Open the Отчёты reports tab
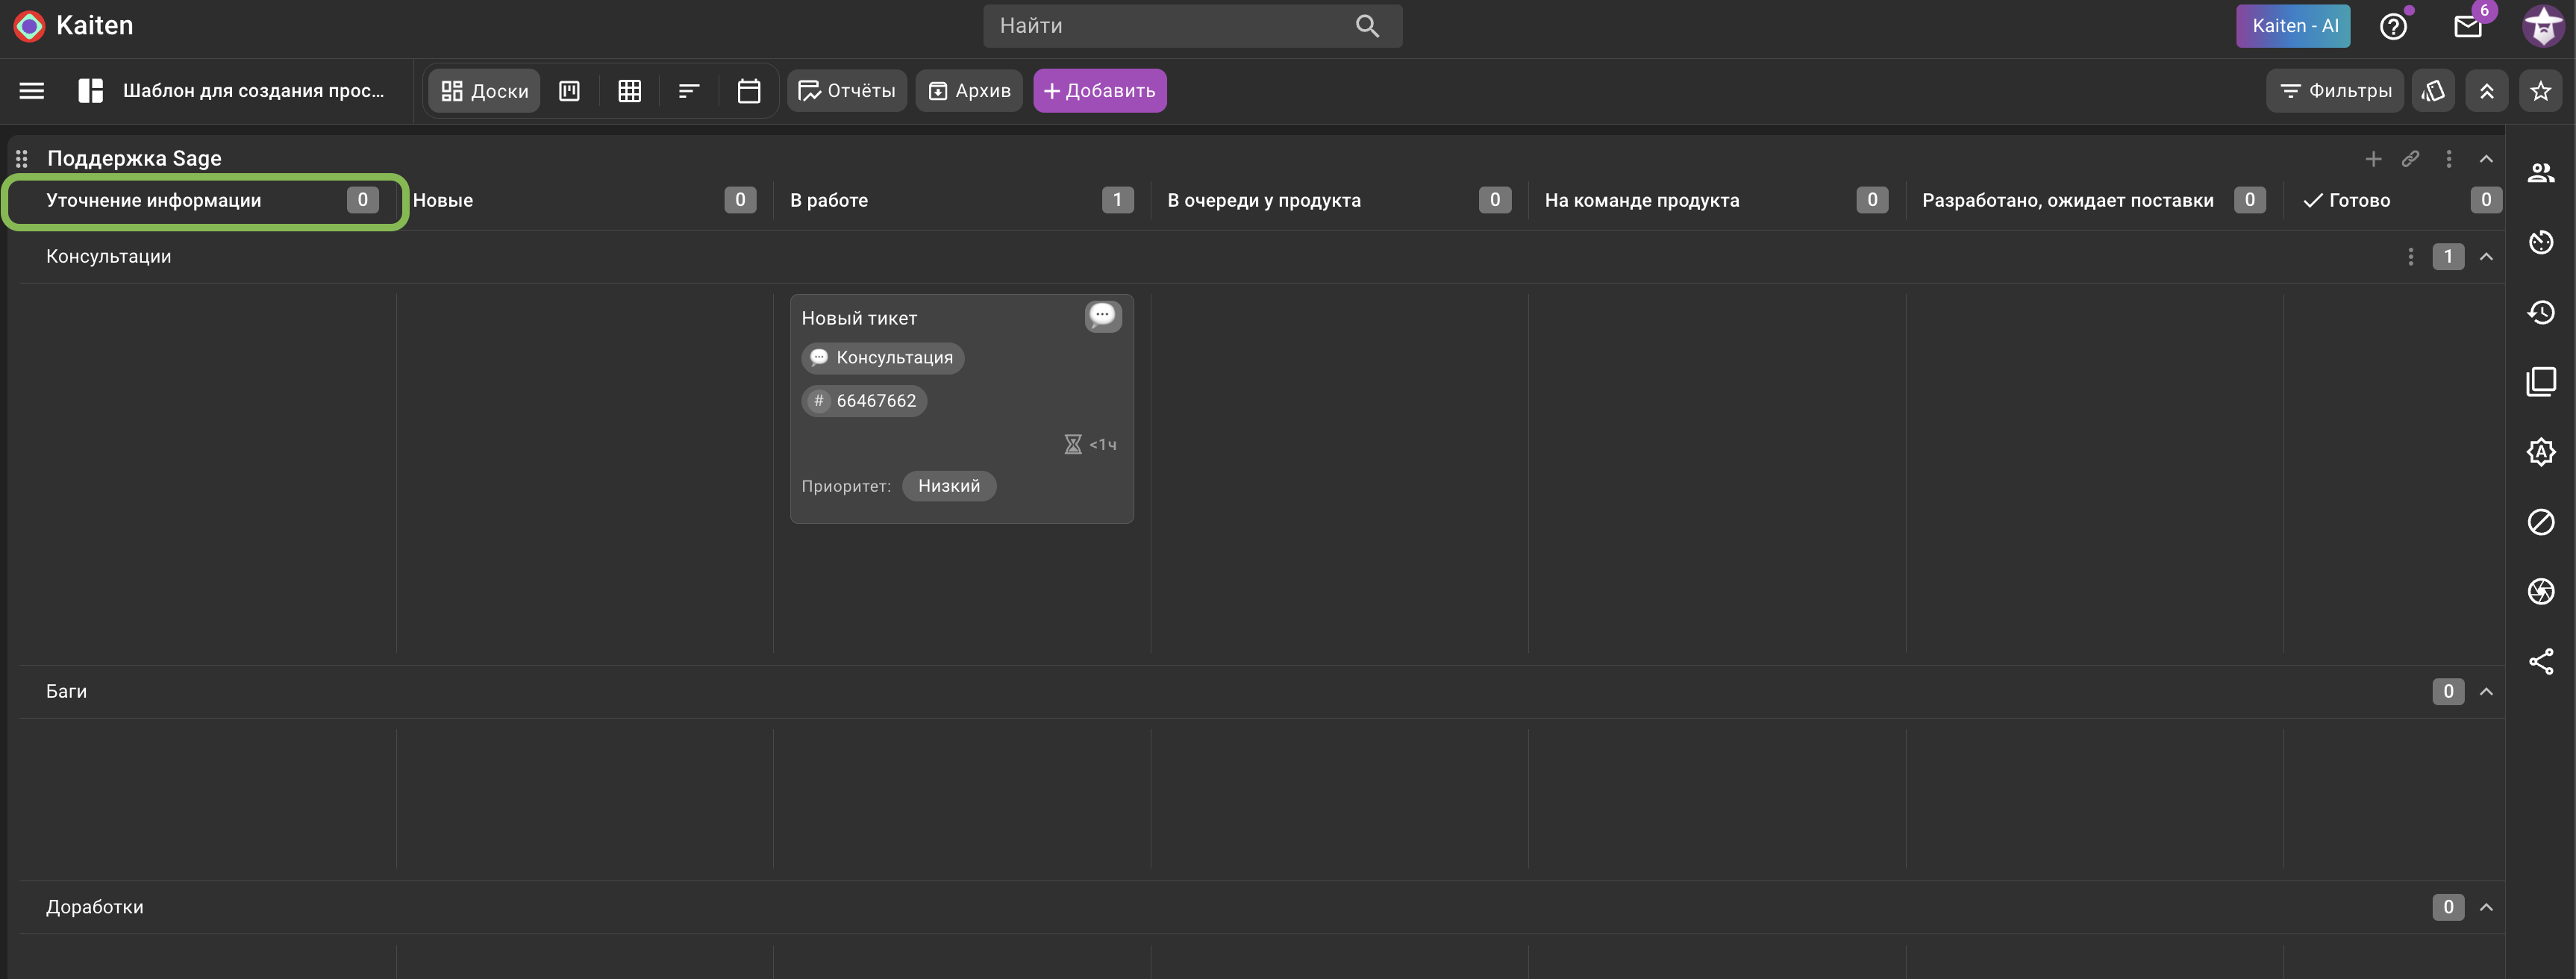The height and width of the screenshot is (979, 2576). [x=847, y=91]
